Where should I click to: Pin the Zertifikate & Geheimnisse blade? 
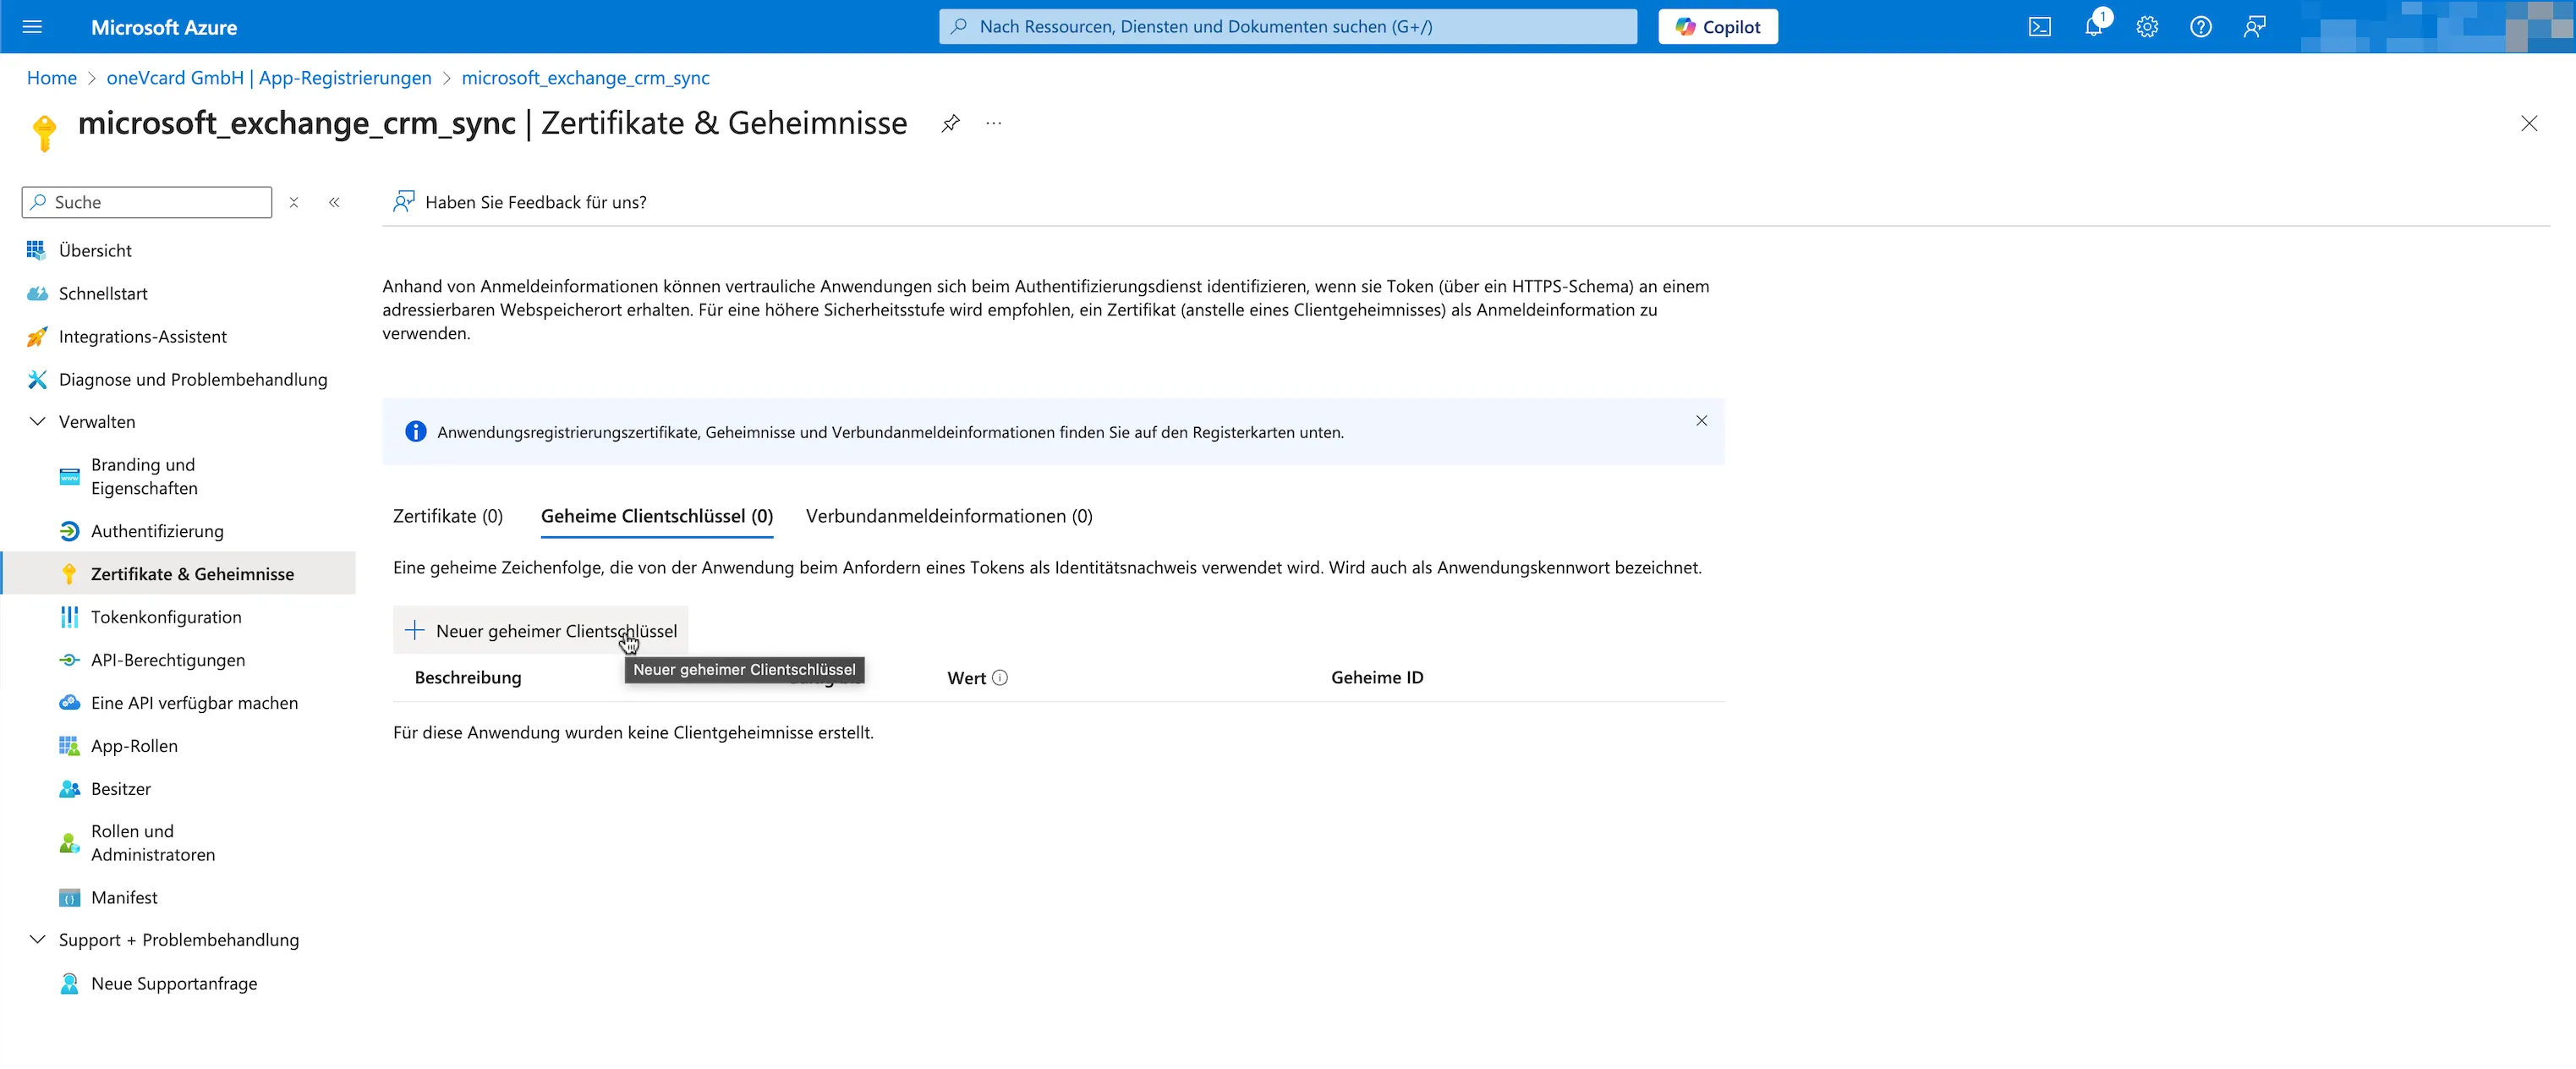coord(950,123)
